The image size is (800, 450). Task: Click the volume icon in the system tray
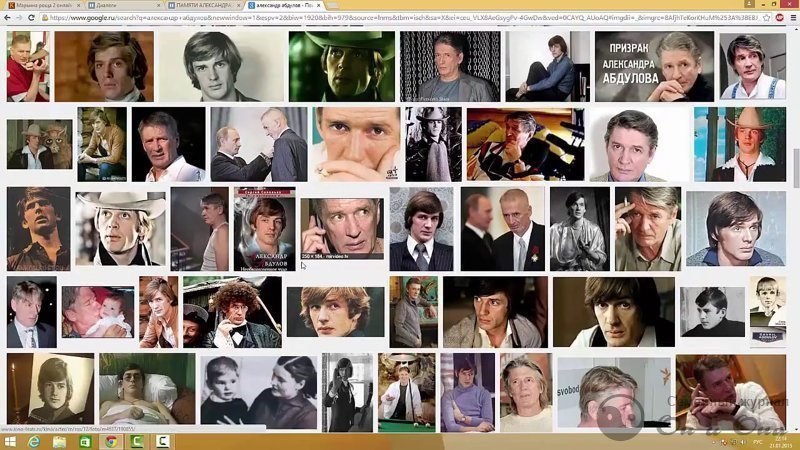click(743, 442)
